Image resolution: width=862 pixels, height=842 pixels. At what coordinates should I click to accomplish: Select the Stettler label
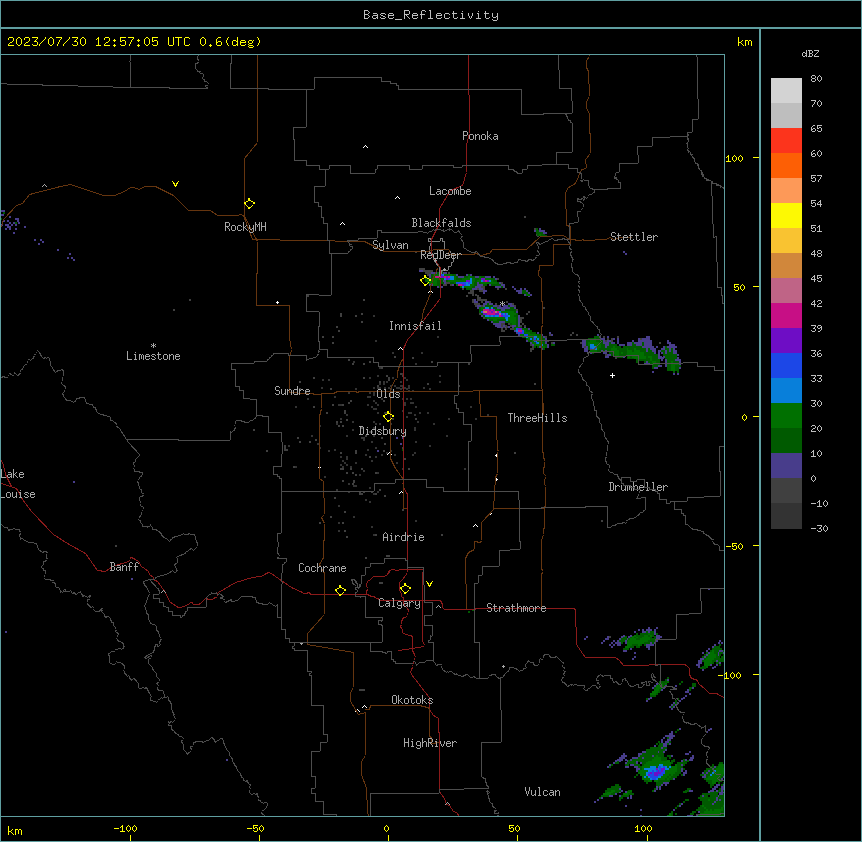(x=634, y=237)
